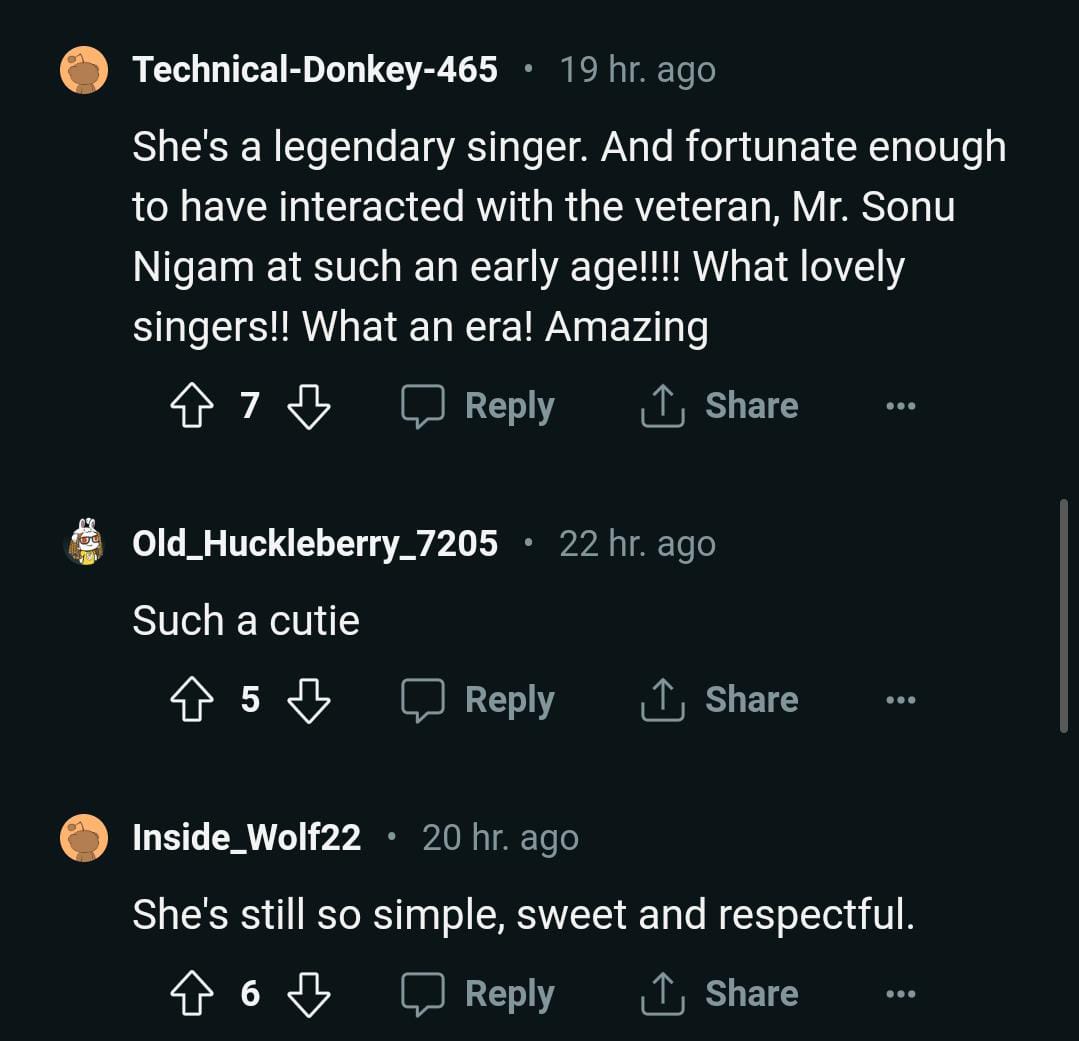Open more options on Old_Huckleberry_7205's comment
The image size is (1079, 1041).
[x=900, y=700]
